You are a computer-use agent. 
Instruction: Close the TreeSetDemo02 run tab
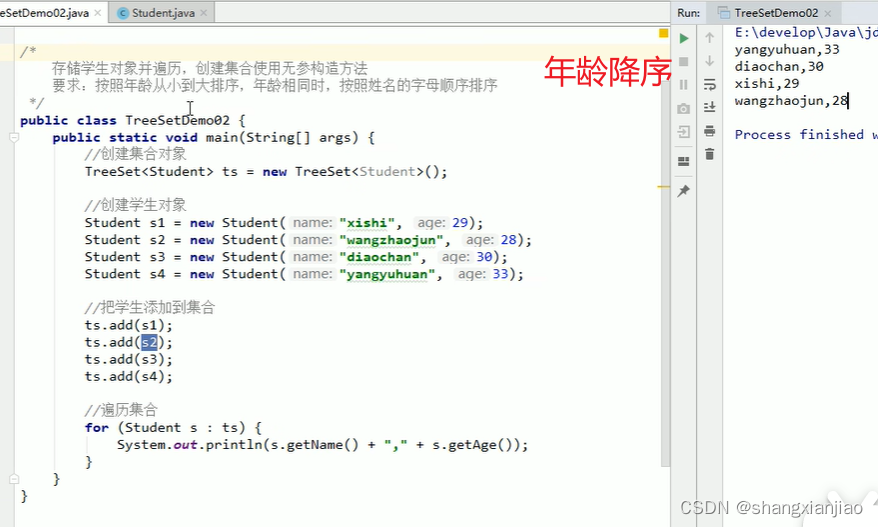pos(828,13)
